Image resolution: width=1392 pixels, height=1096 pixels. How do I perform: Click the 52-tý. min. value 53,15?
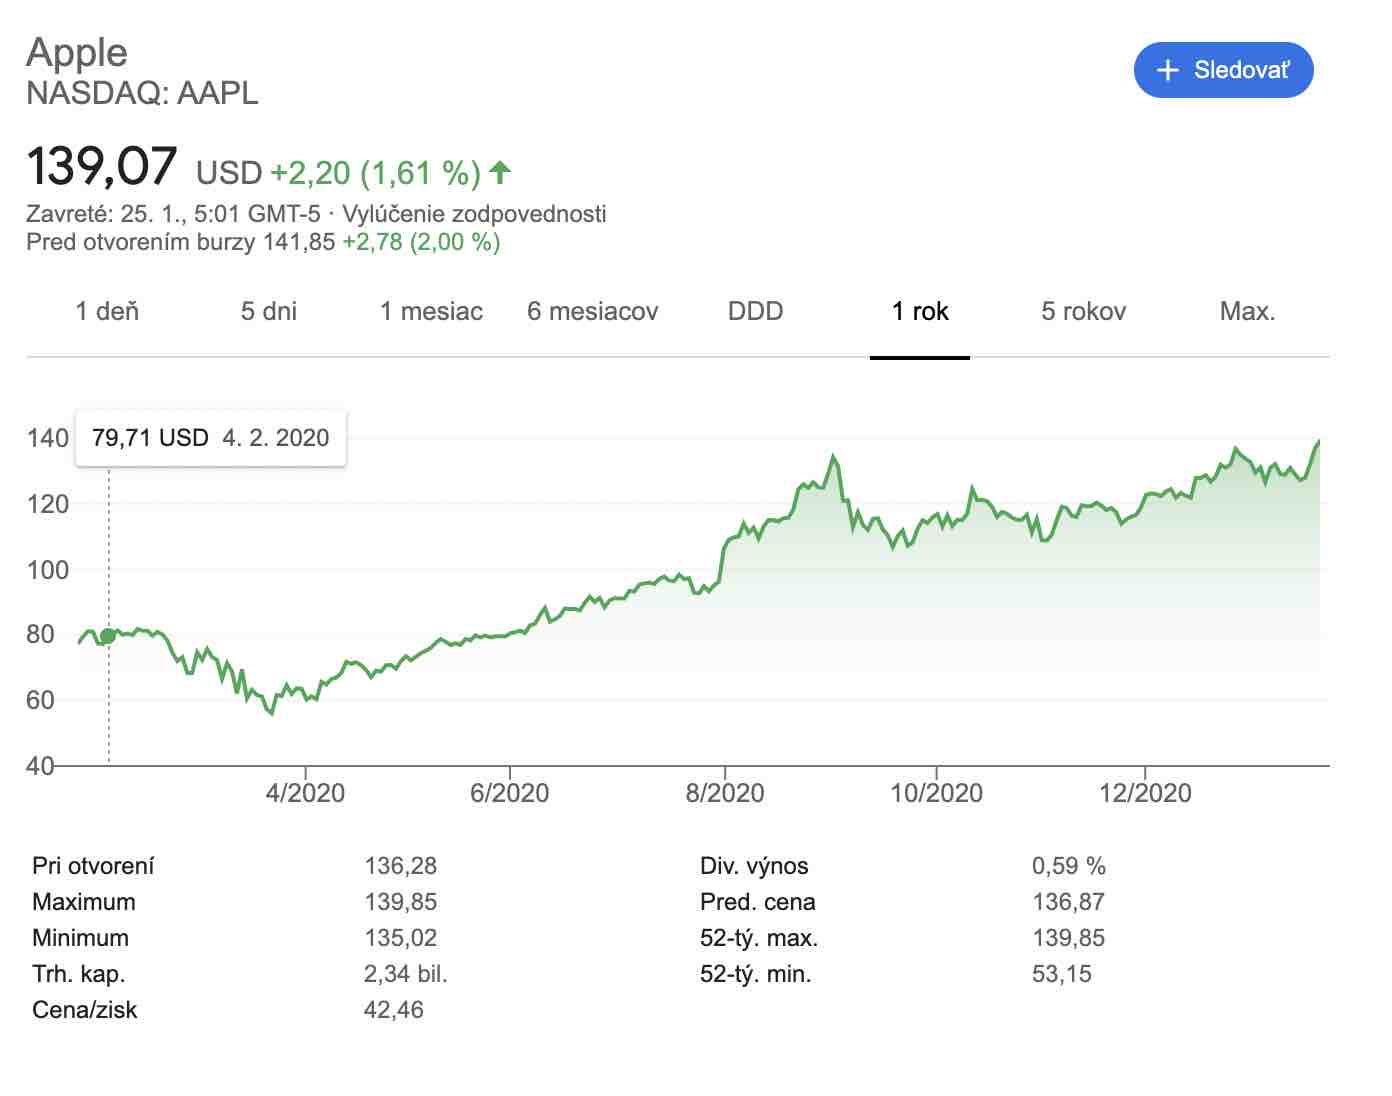tap(1062, 974)
